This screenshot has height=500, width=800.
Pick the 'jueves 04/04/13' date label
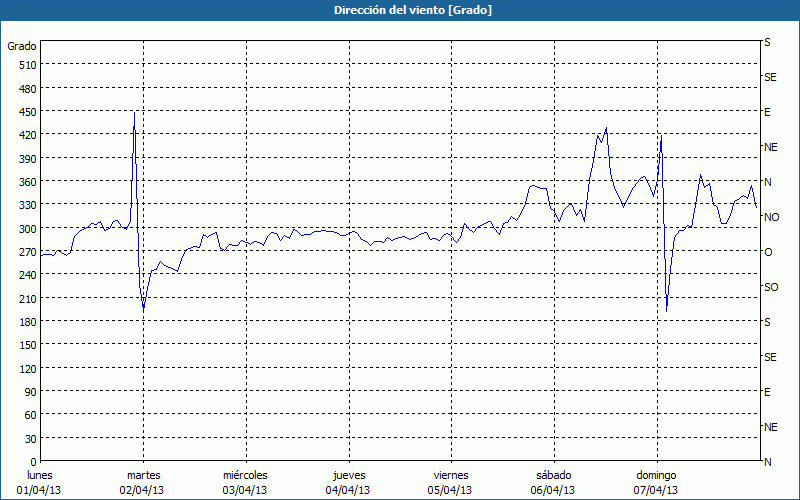point(348,482)
